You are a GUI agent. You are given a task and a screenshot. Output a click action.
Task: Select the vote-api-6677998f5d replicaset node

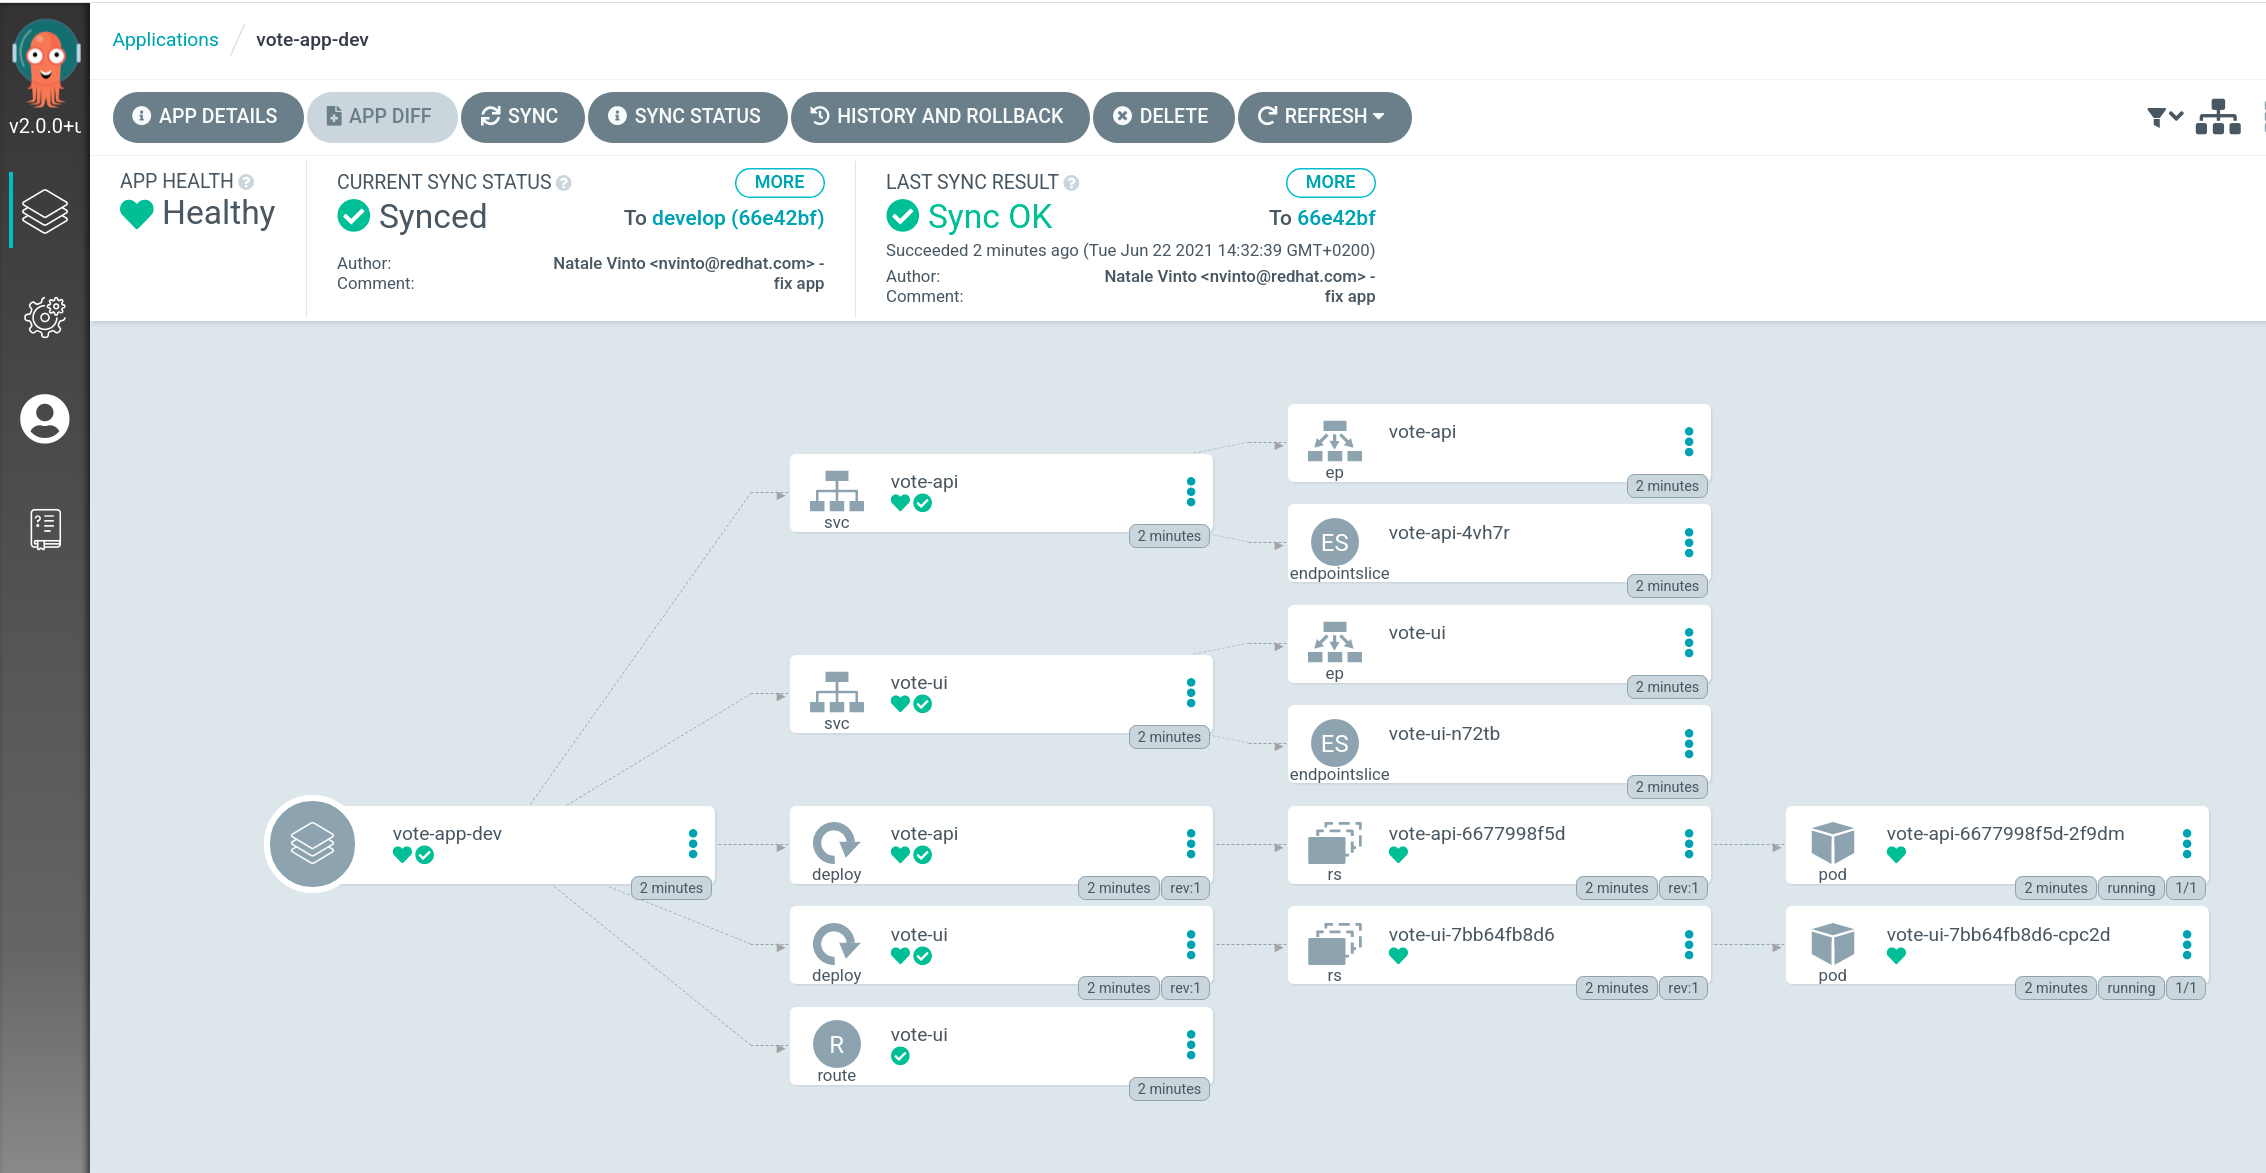point(1476,834)
